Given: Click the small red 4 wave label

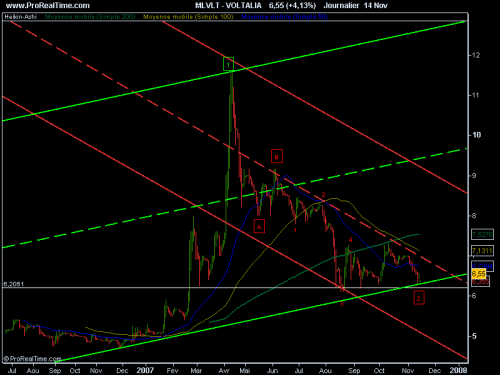Looking at the screenshot, I should [350, 240].
